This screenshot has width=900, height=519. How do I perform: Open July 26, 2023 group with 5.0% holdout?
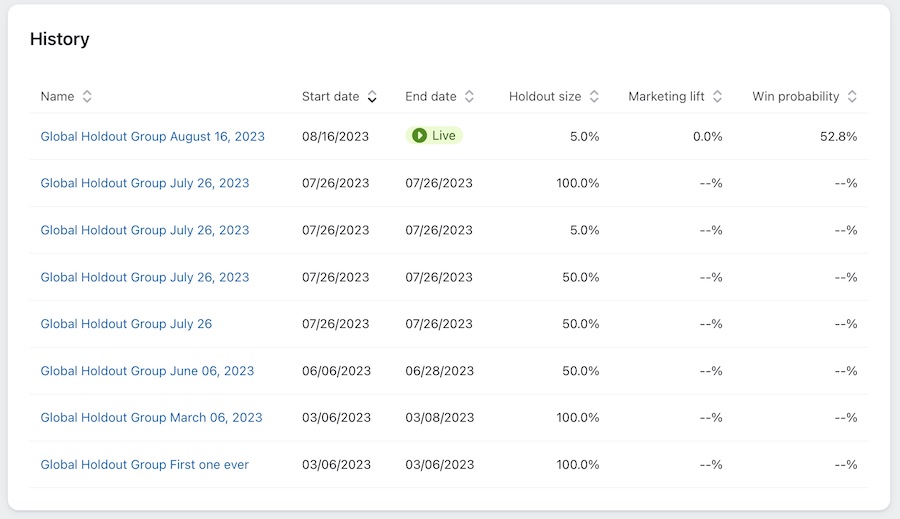click(x=144, y=230)
